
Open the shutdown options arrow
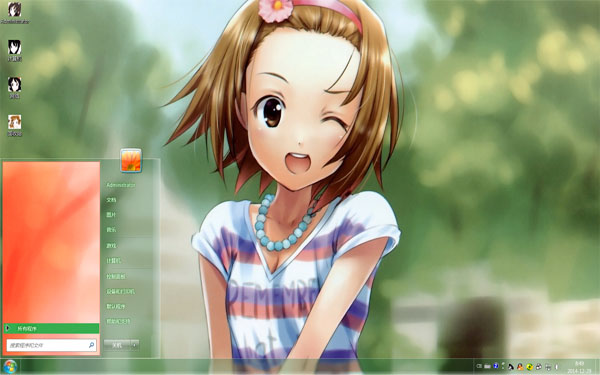click(135, 345)
